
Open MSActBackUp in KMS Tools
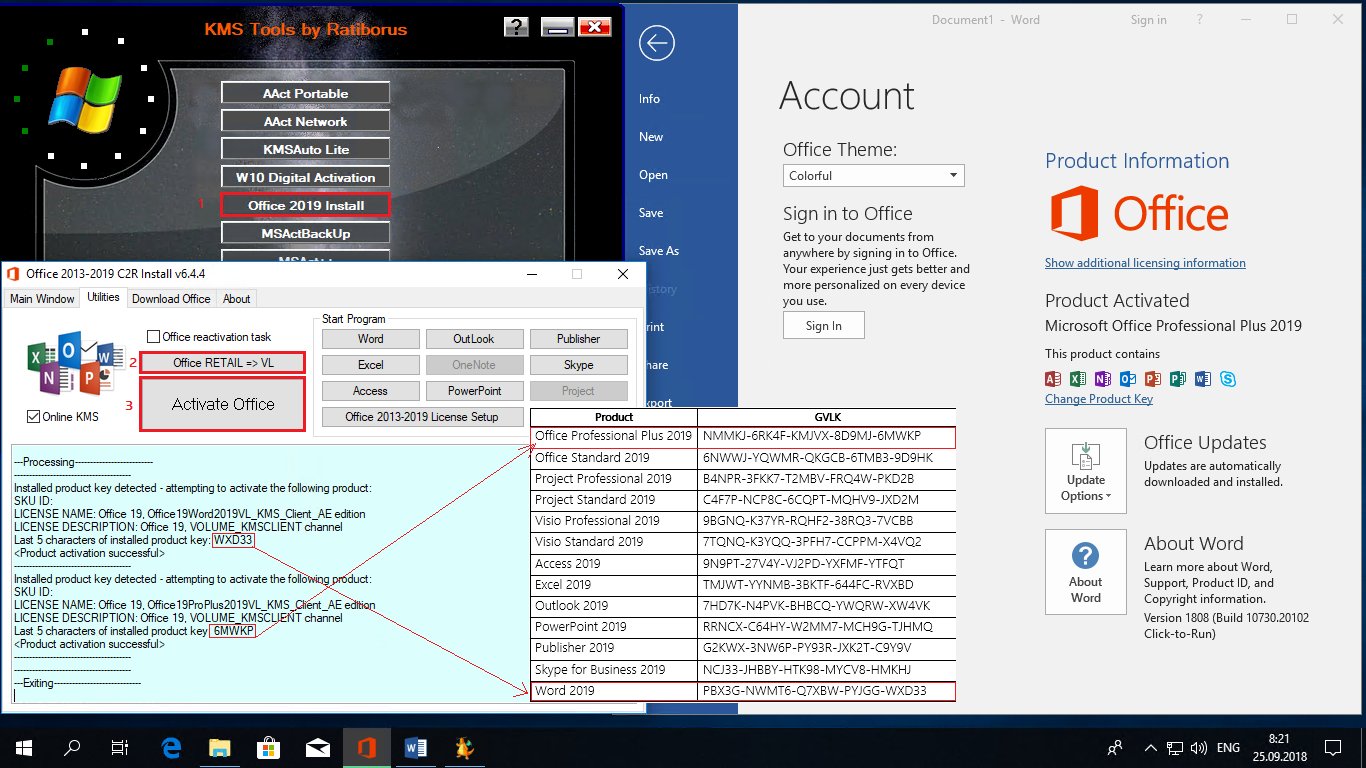tap(306, 233)
